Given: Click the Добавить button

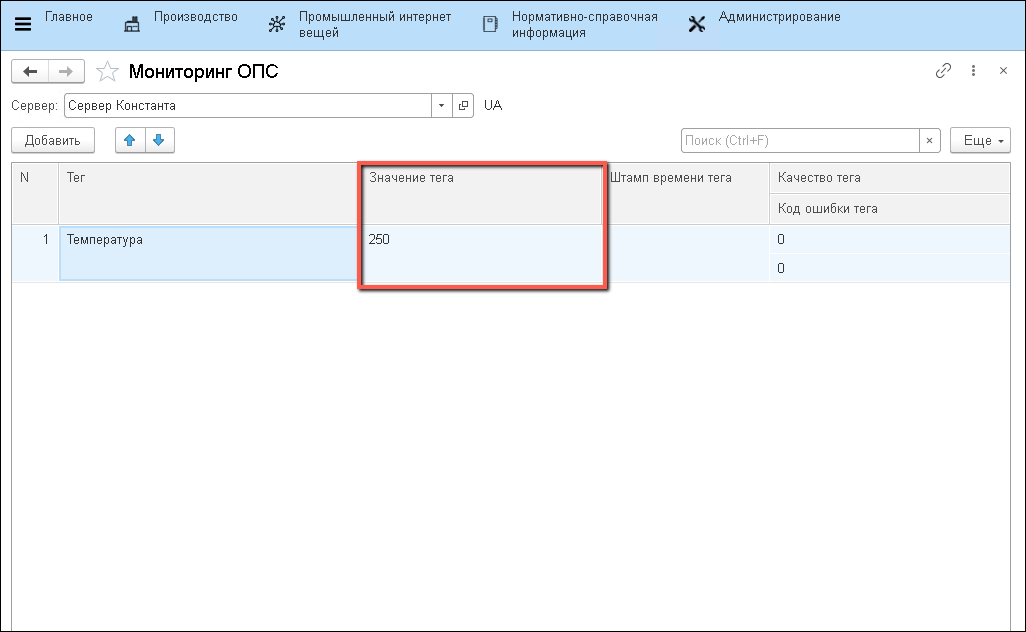Looking at the screenshot, I should point(52,141).
